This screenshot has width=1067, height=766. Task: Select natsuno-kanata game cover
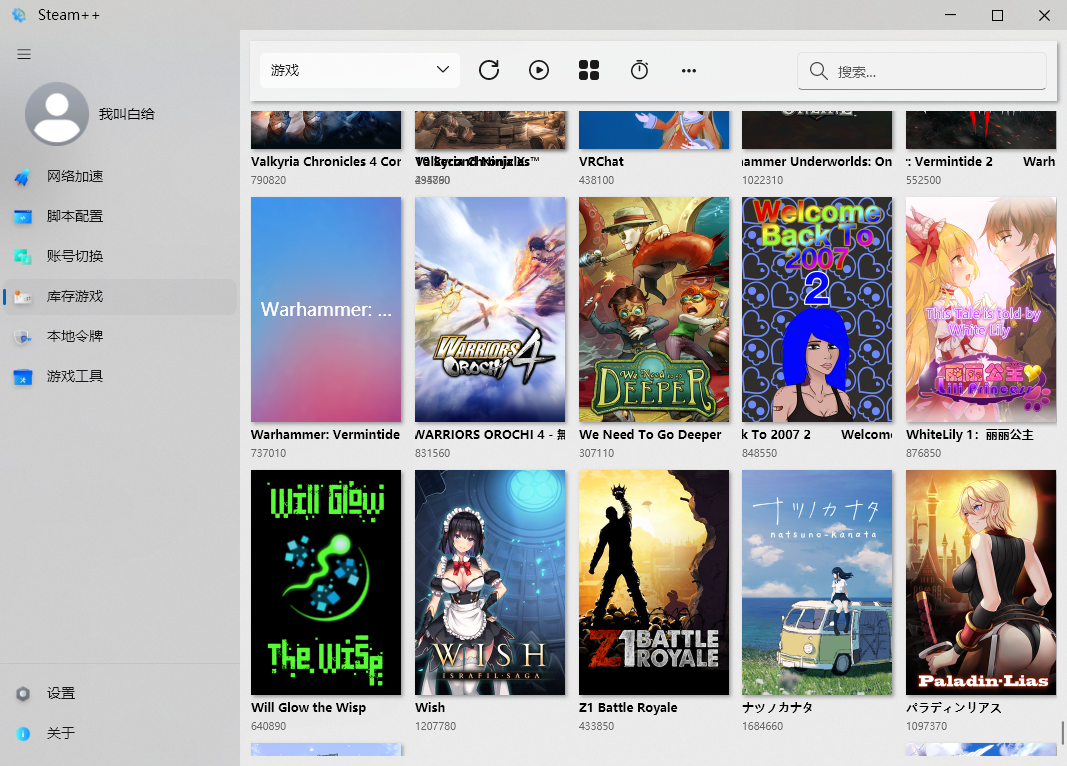point(817,582)
